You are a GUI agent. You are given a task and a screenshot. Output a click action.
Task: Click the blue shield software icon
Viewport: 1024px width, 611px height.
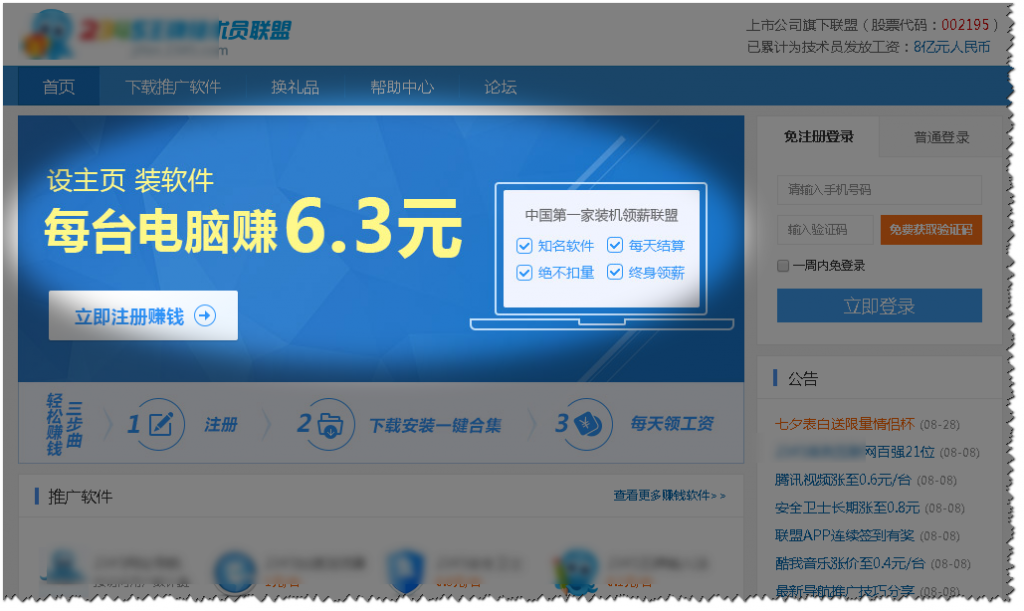[403, 568]
